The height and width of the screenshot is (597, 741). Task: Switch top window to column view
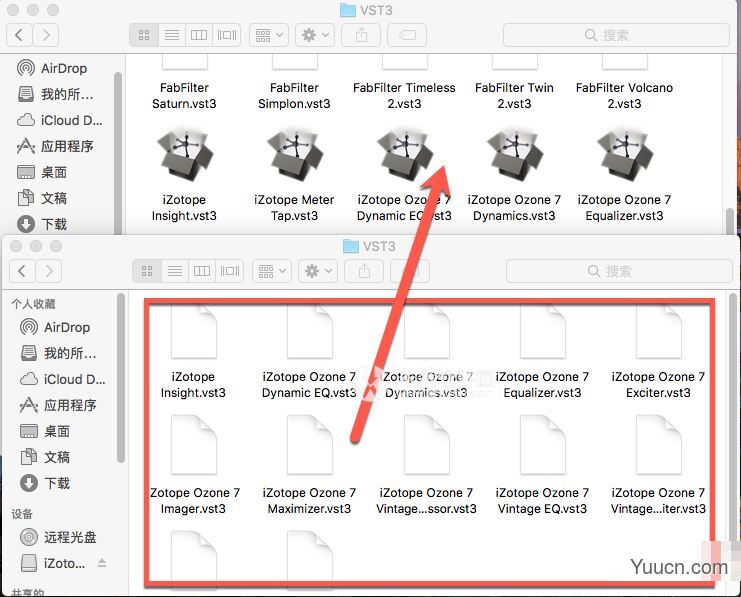[199, 35]
